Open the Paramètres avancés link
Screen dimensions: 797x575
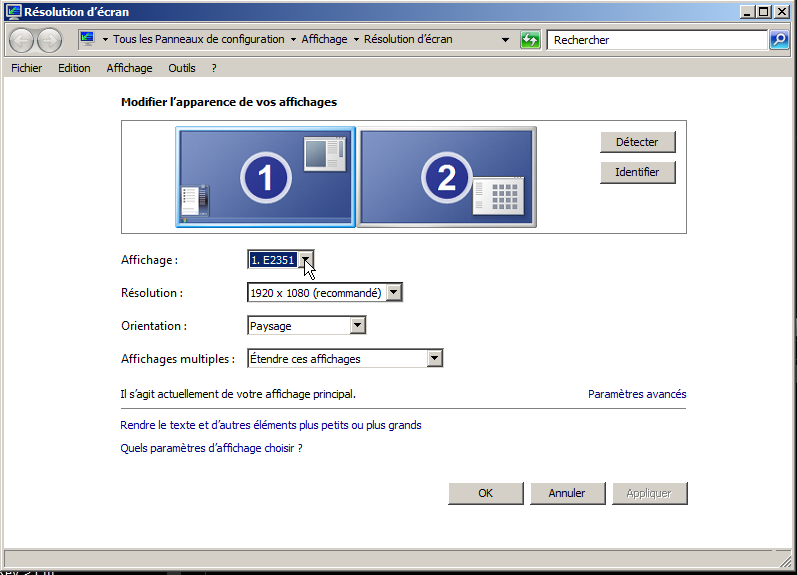click(637, 394)
